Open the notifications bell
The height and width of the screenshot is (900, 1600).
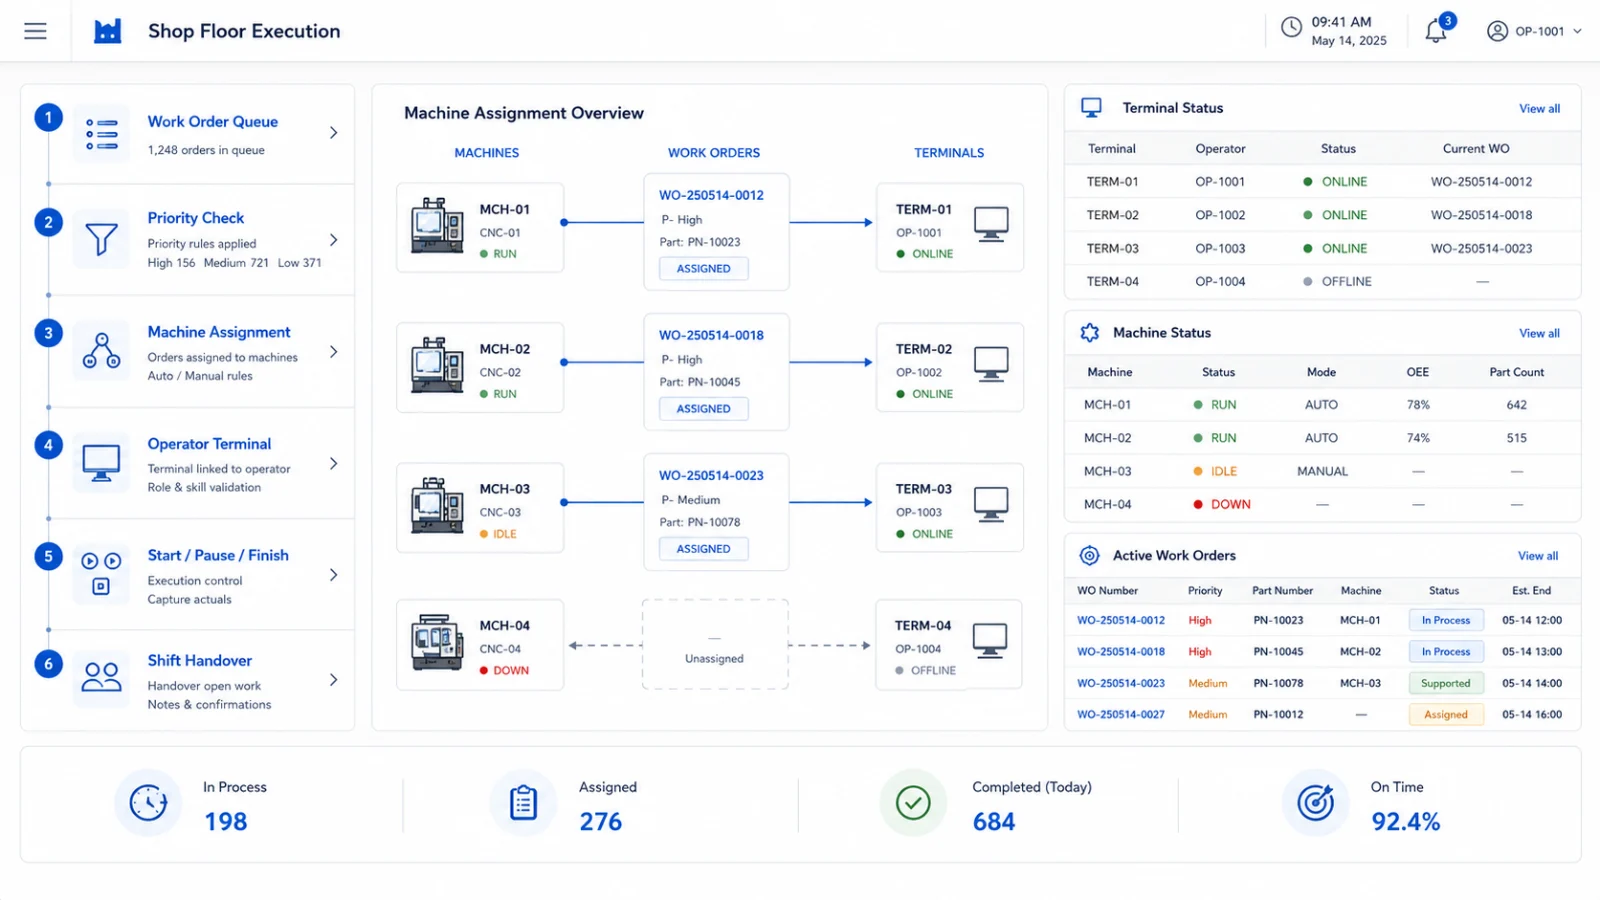[1436, 30]
